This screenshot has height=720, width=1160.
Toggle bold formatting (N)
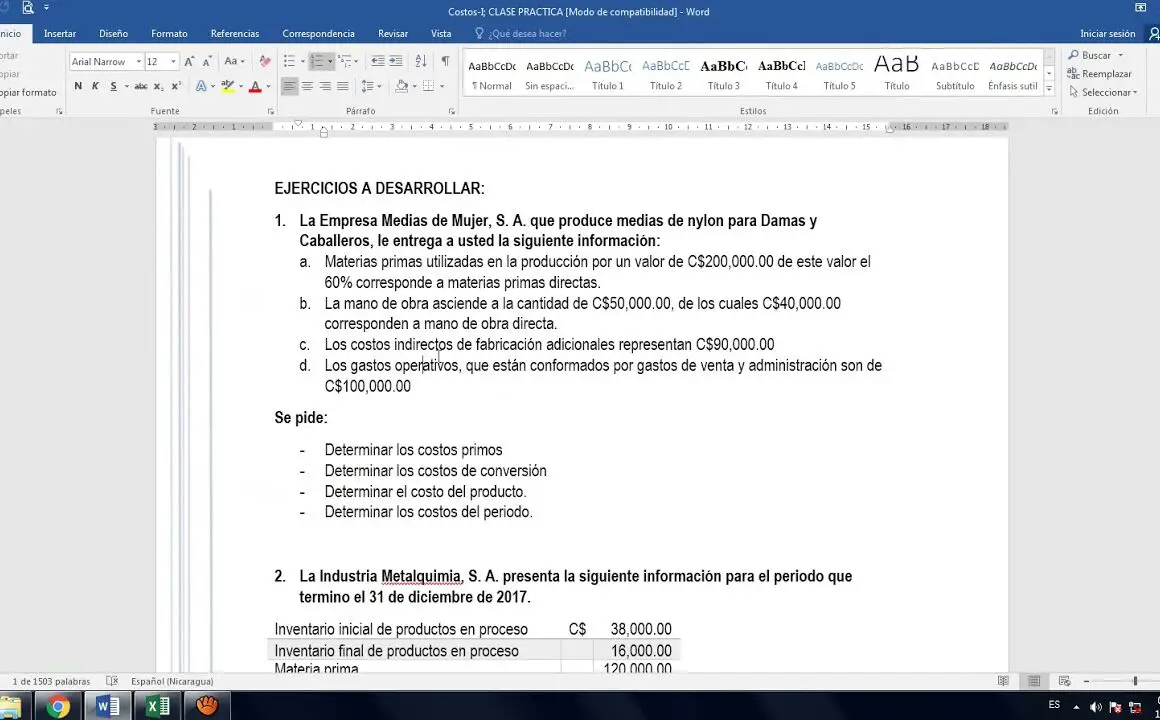[78, 87]
